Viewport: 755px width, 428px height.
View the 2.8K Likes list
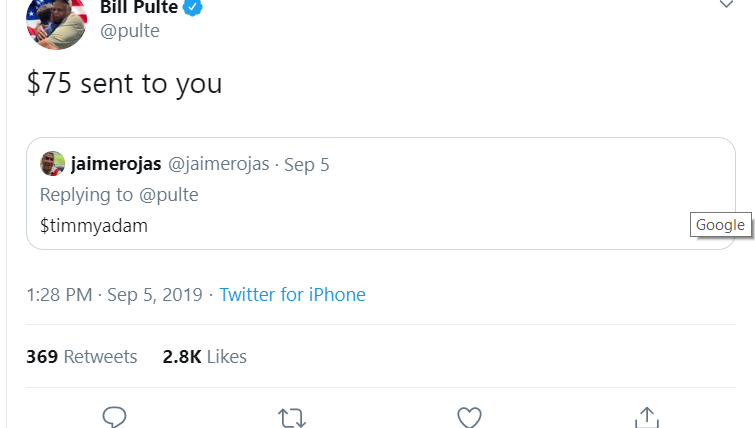(204, 356)
